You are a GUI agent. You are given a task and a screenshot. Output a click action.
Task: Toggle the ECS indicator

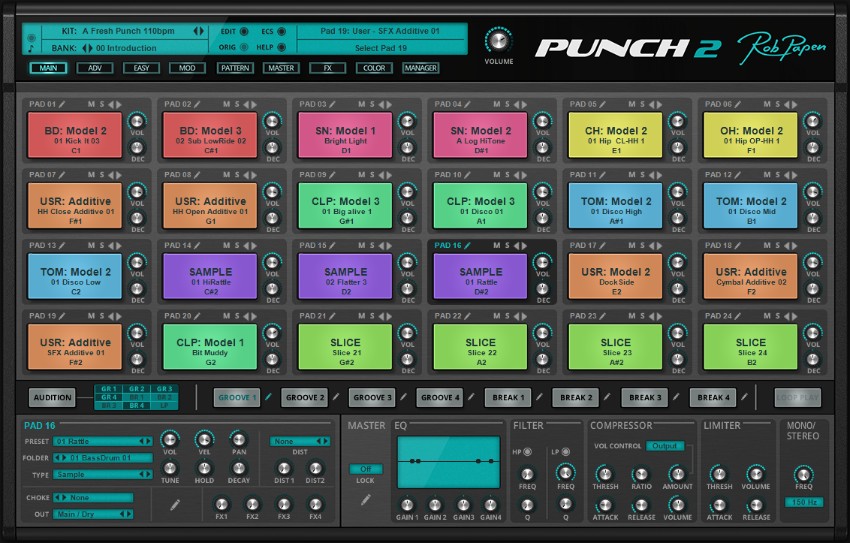pos(281,31)
